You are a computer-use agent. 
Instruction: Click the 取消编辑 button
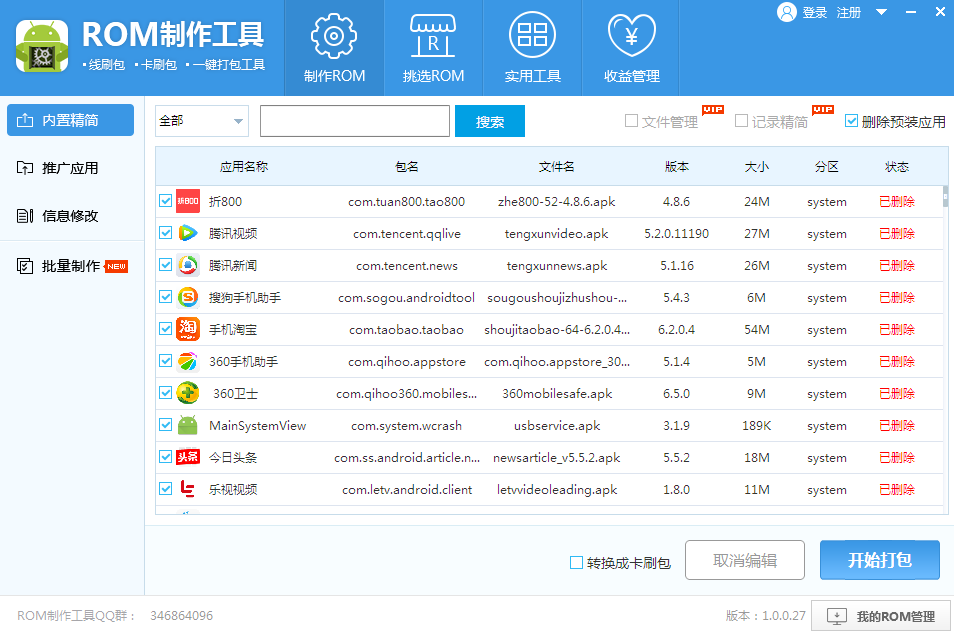(x=745, y=560)
